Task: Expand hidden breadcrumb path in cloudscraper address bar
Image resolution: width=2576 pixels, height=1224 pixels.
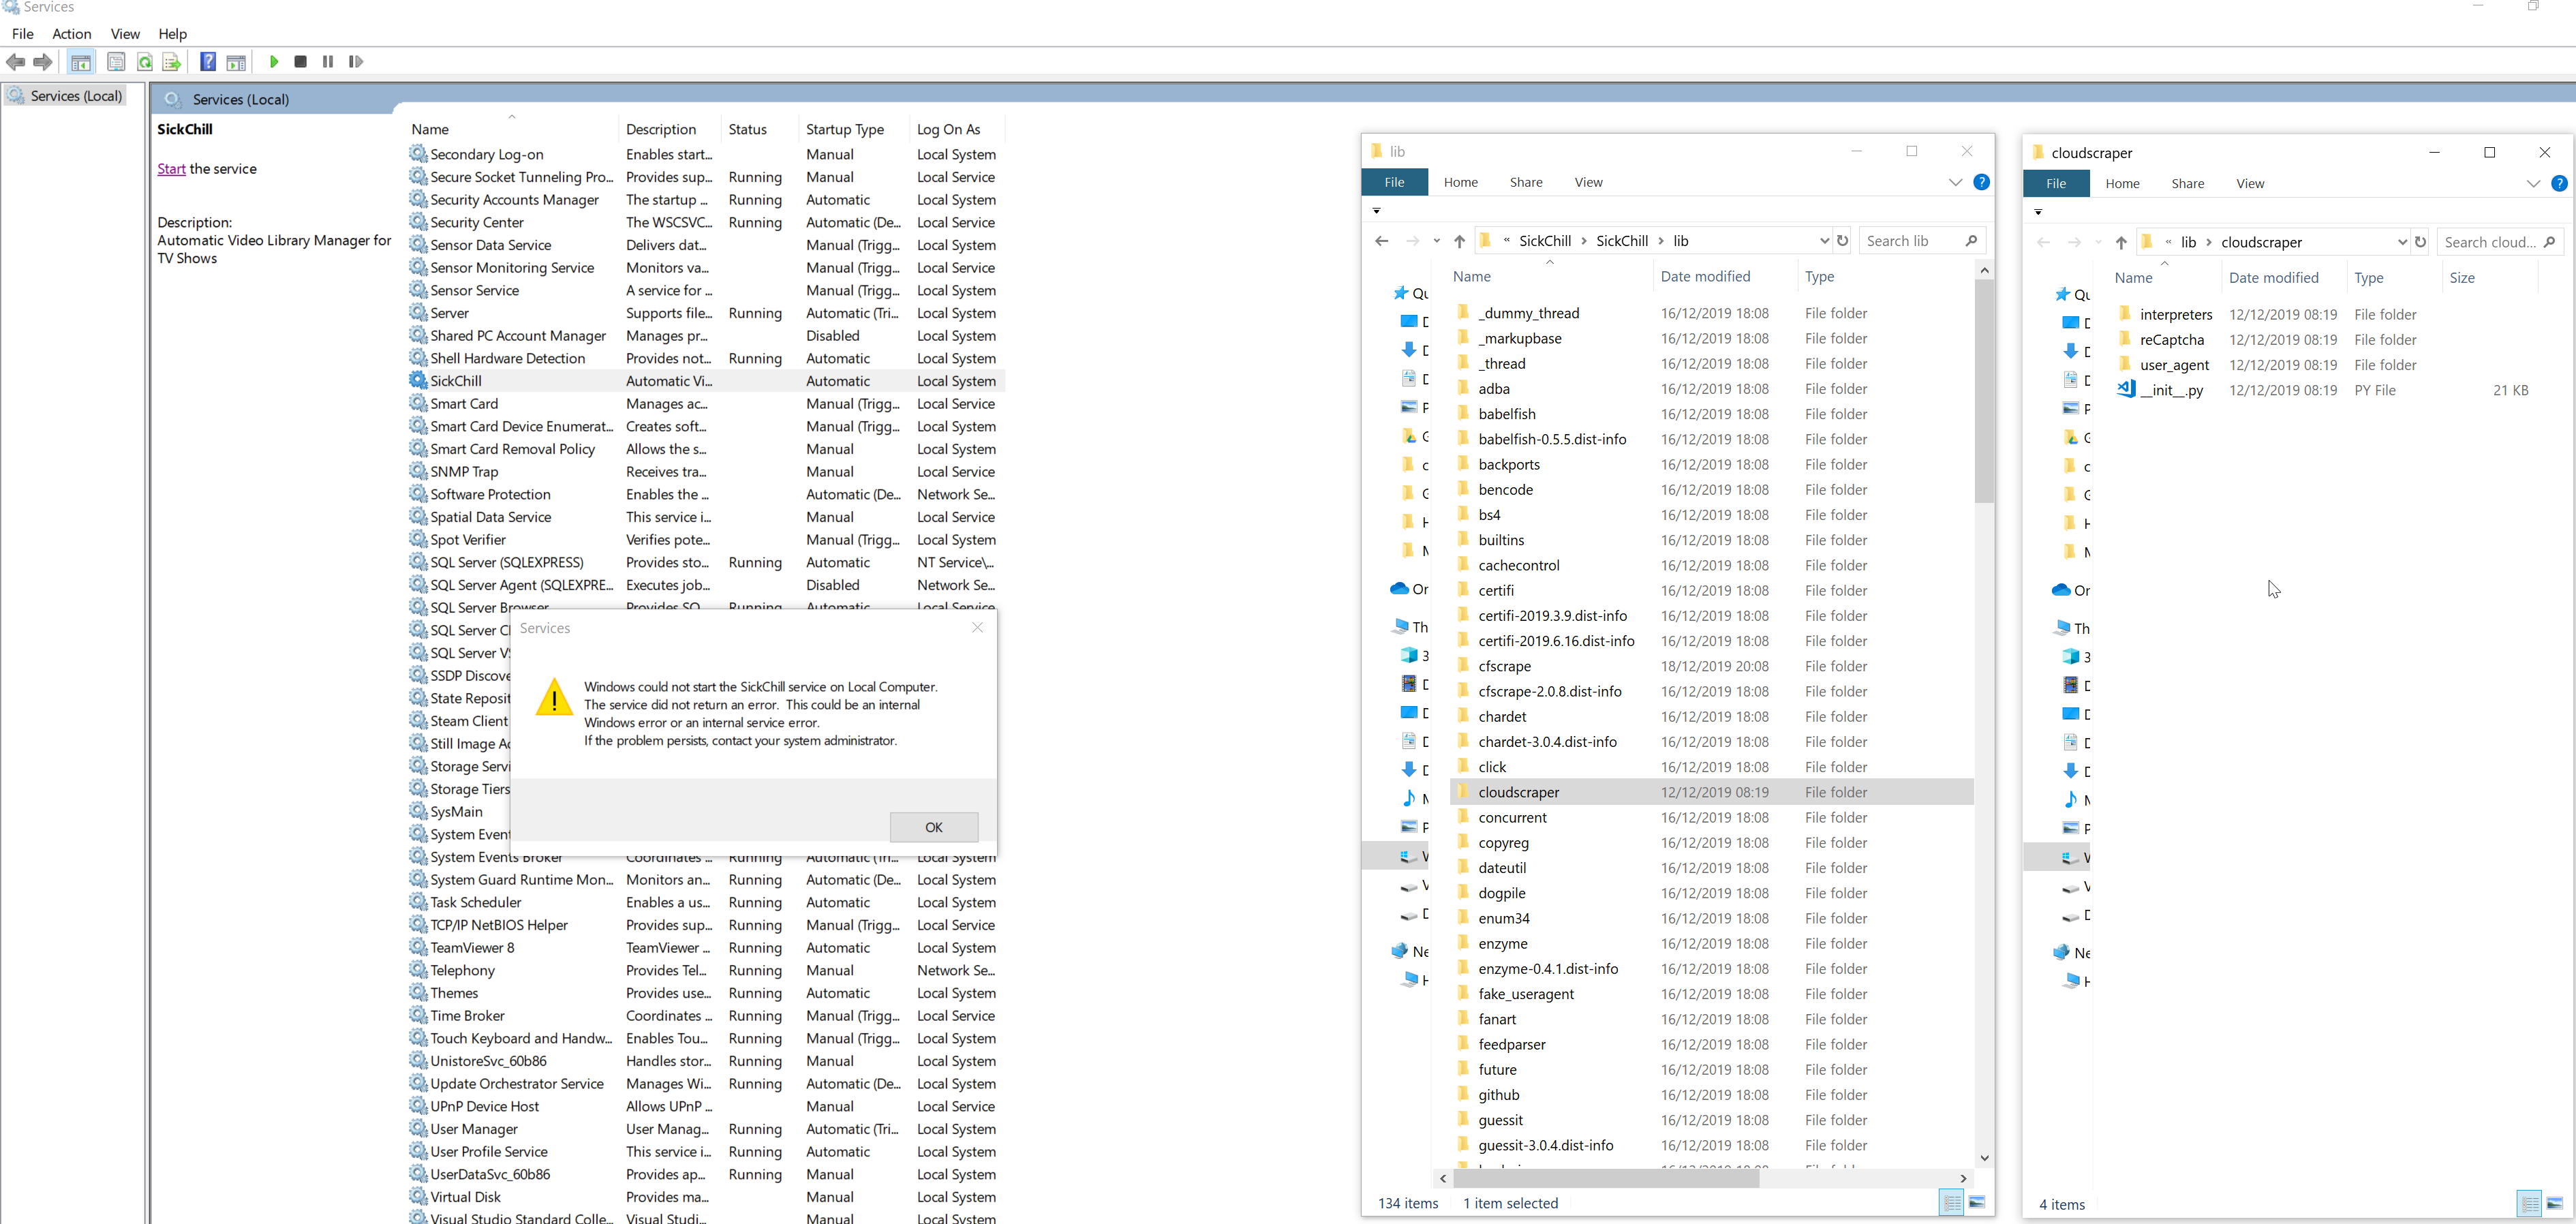Action: [x=2168, y=242]
